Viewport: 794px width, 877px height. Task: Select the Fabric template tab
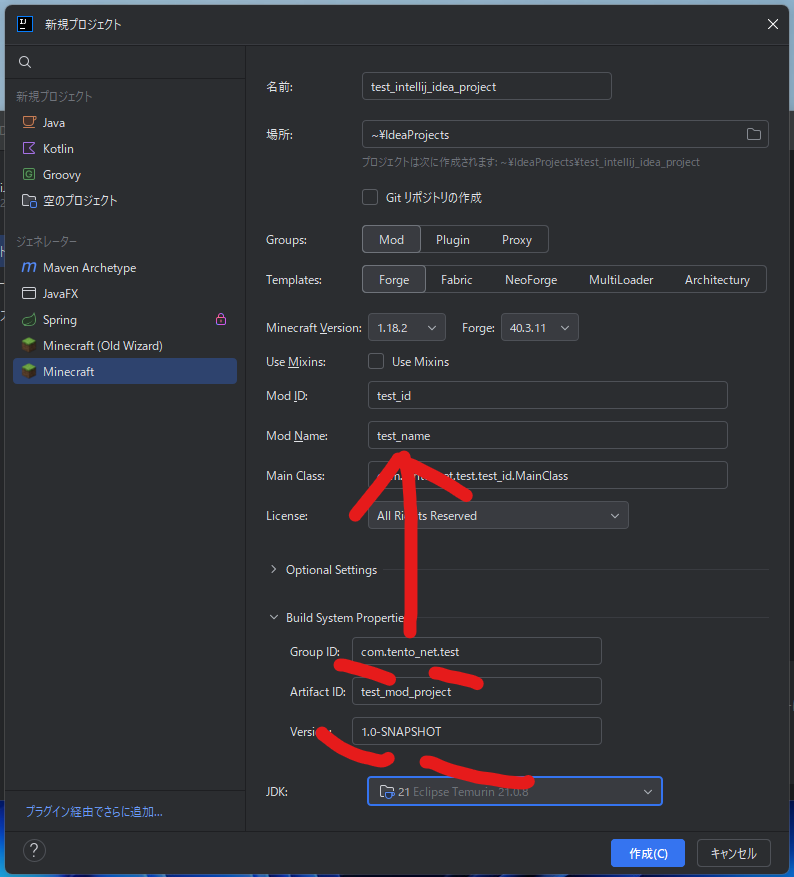point(456,280)
